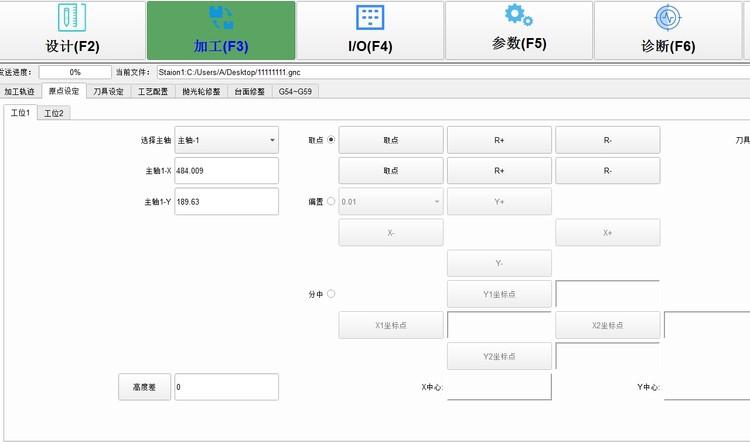The width and height of the screenshot is (750, 442).
Task: Select the 取点 radio button
Action: (331, 140)
